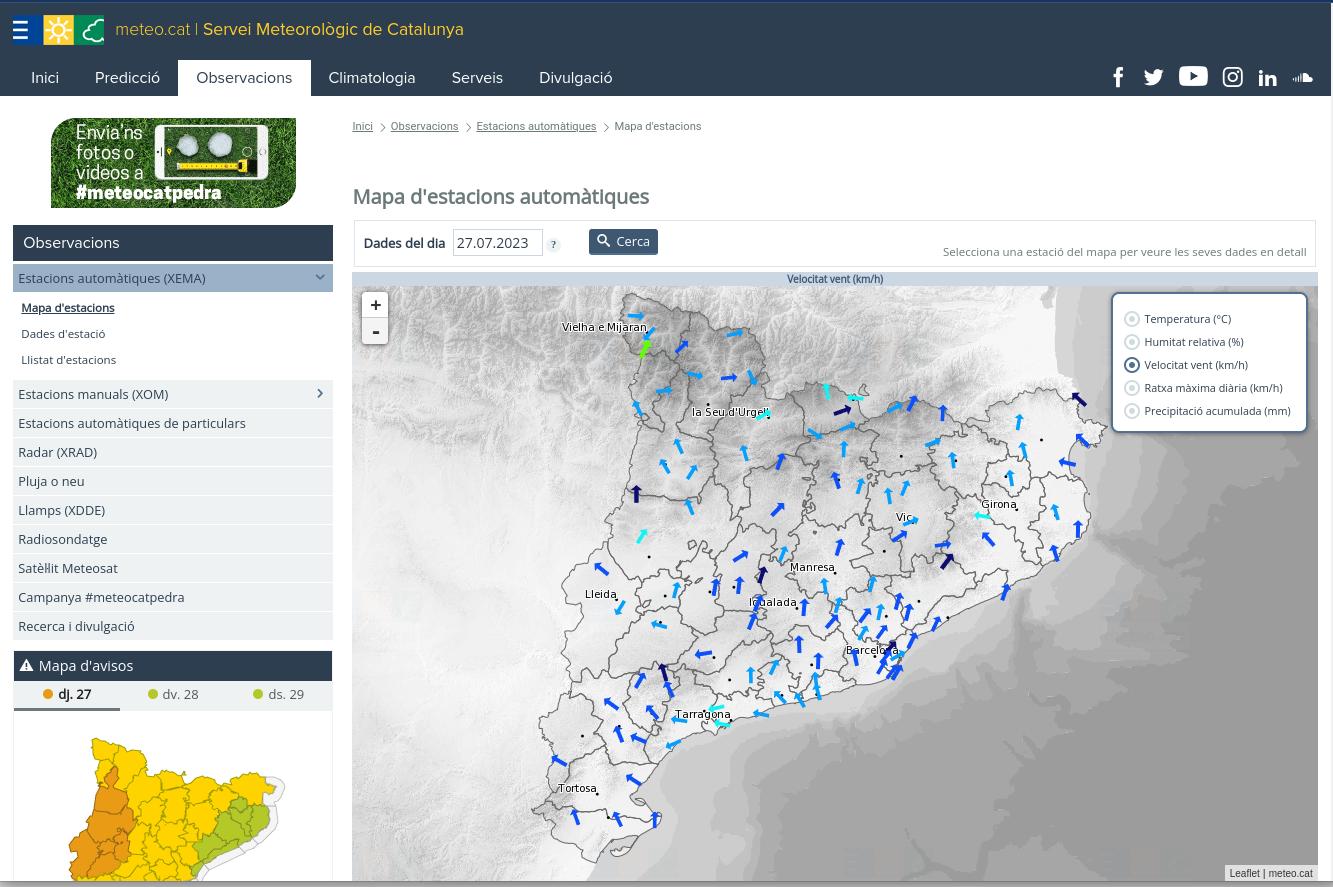Open the Radar (XRAD) link
This screenshot has height=887, width=1333.
57,452
